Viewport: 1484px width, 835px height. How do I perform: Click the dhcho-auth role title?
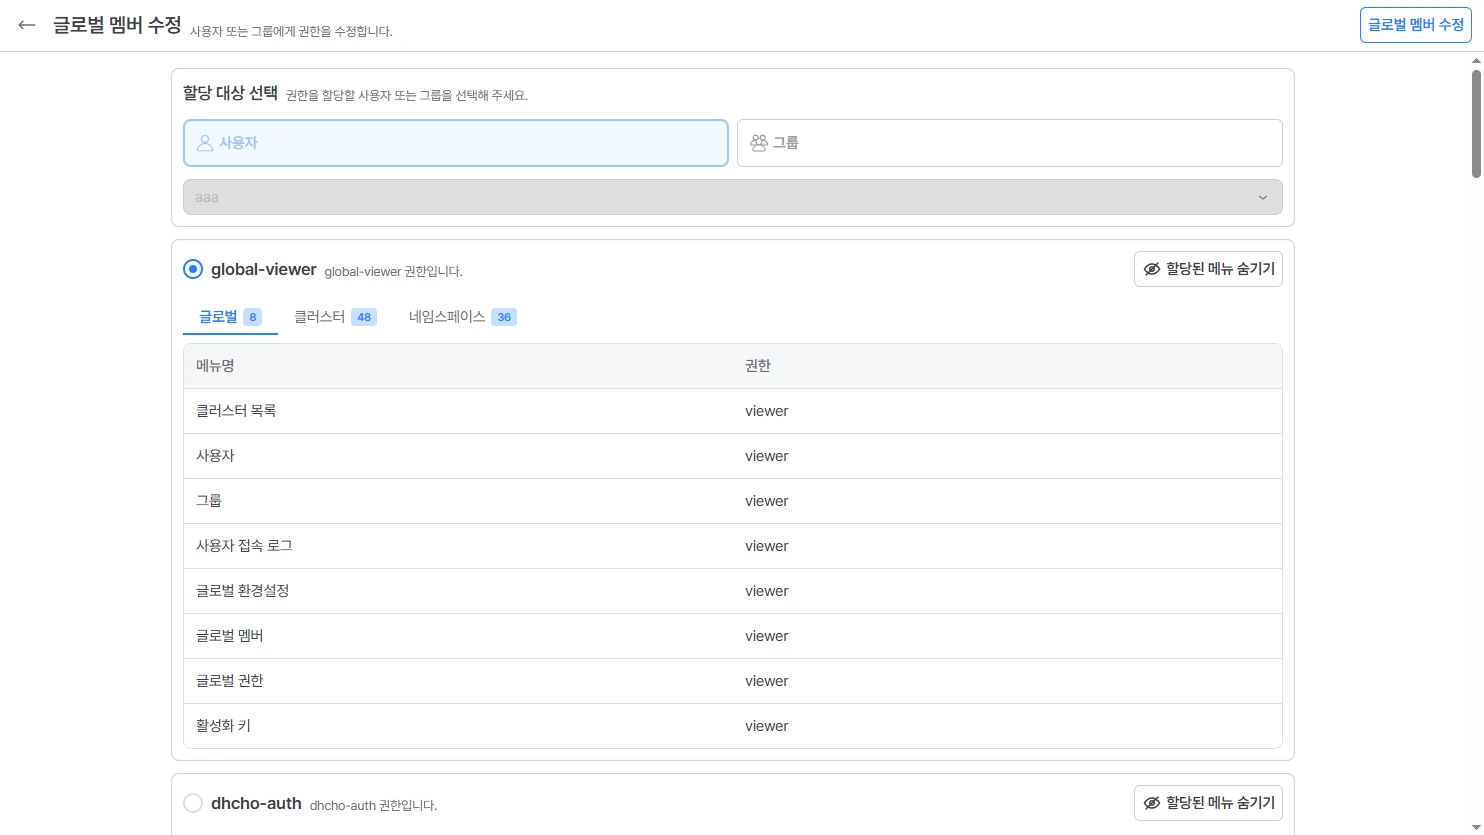click(x=256, y=803)
